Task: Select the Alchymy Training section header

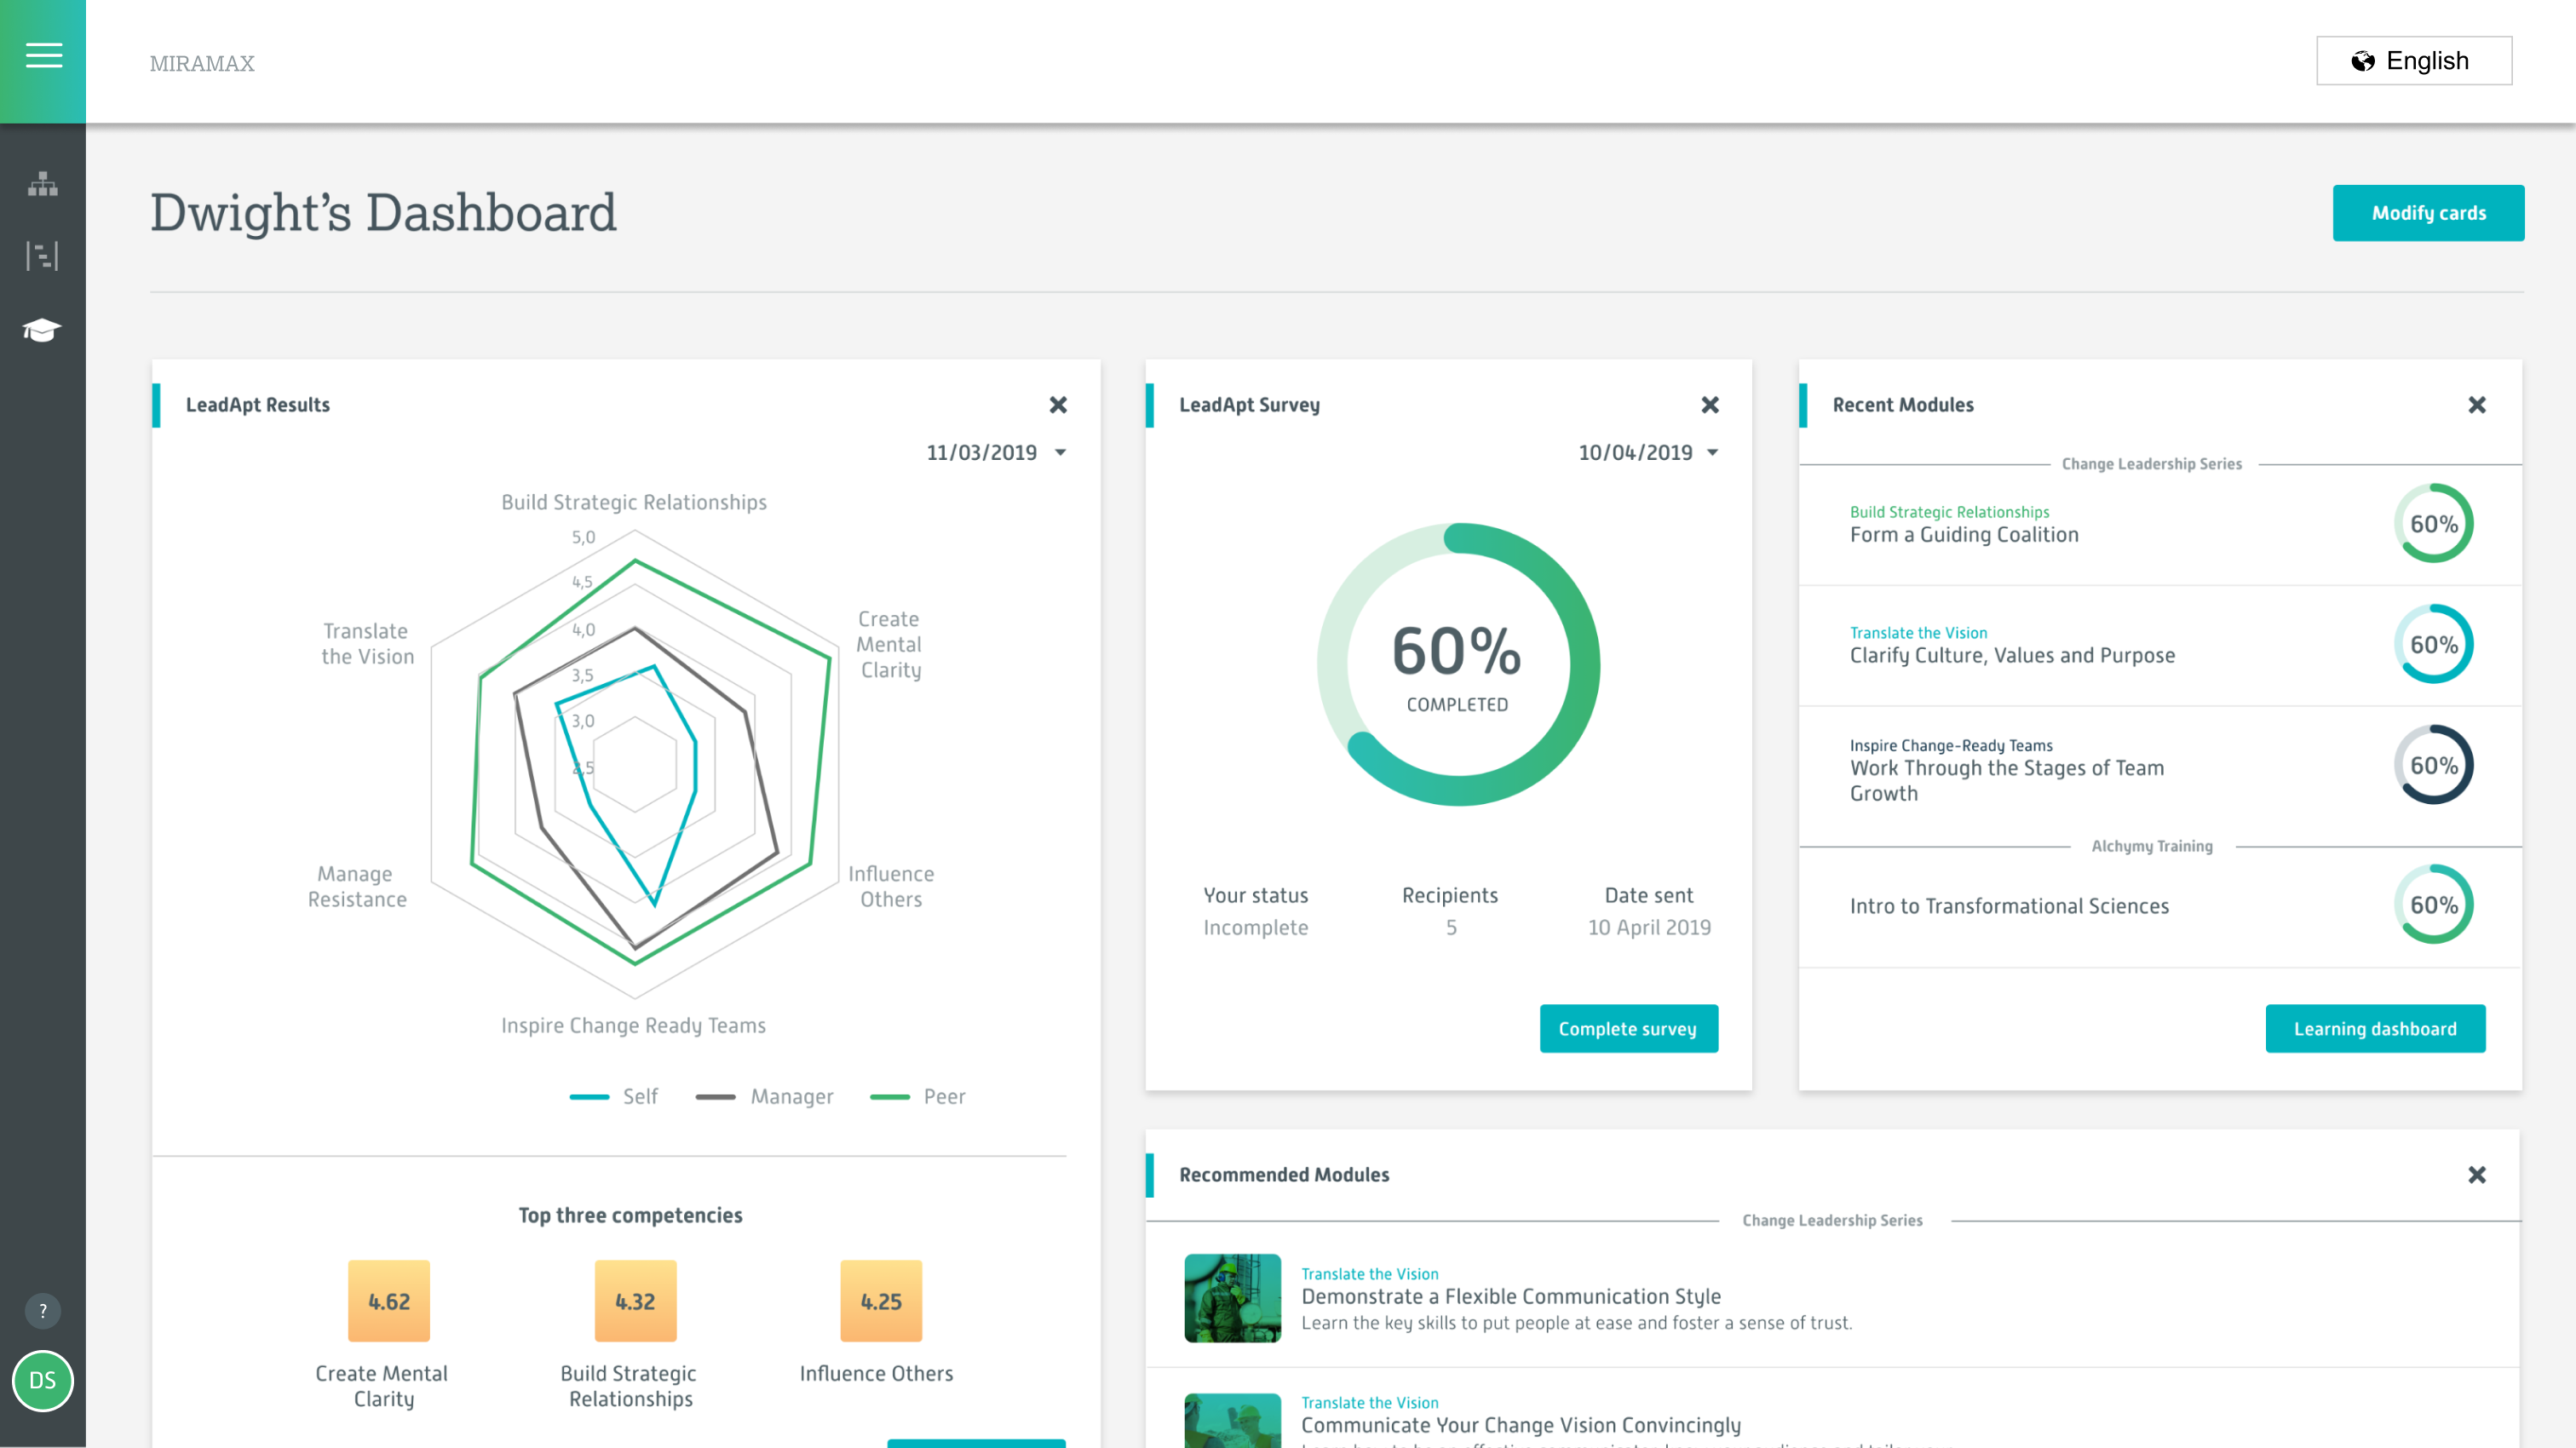Action: 2152,845
